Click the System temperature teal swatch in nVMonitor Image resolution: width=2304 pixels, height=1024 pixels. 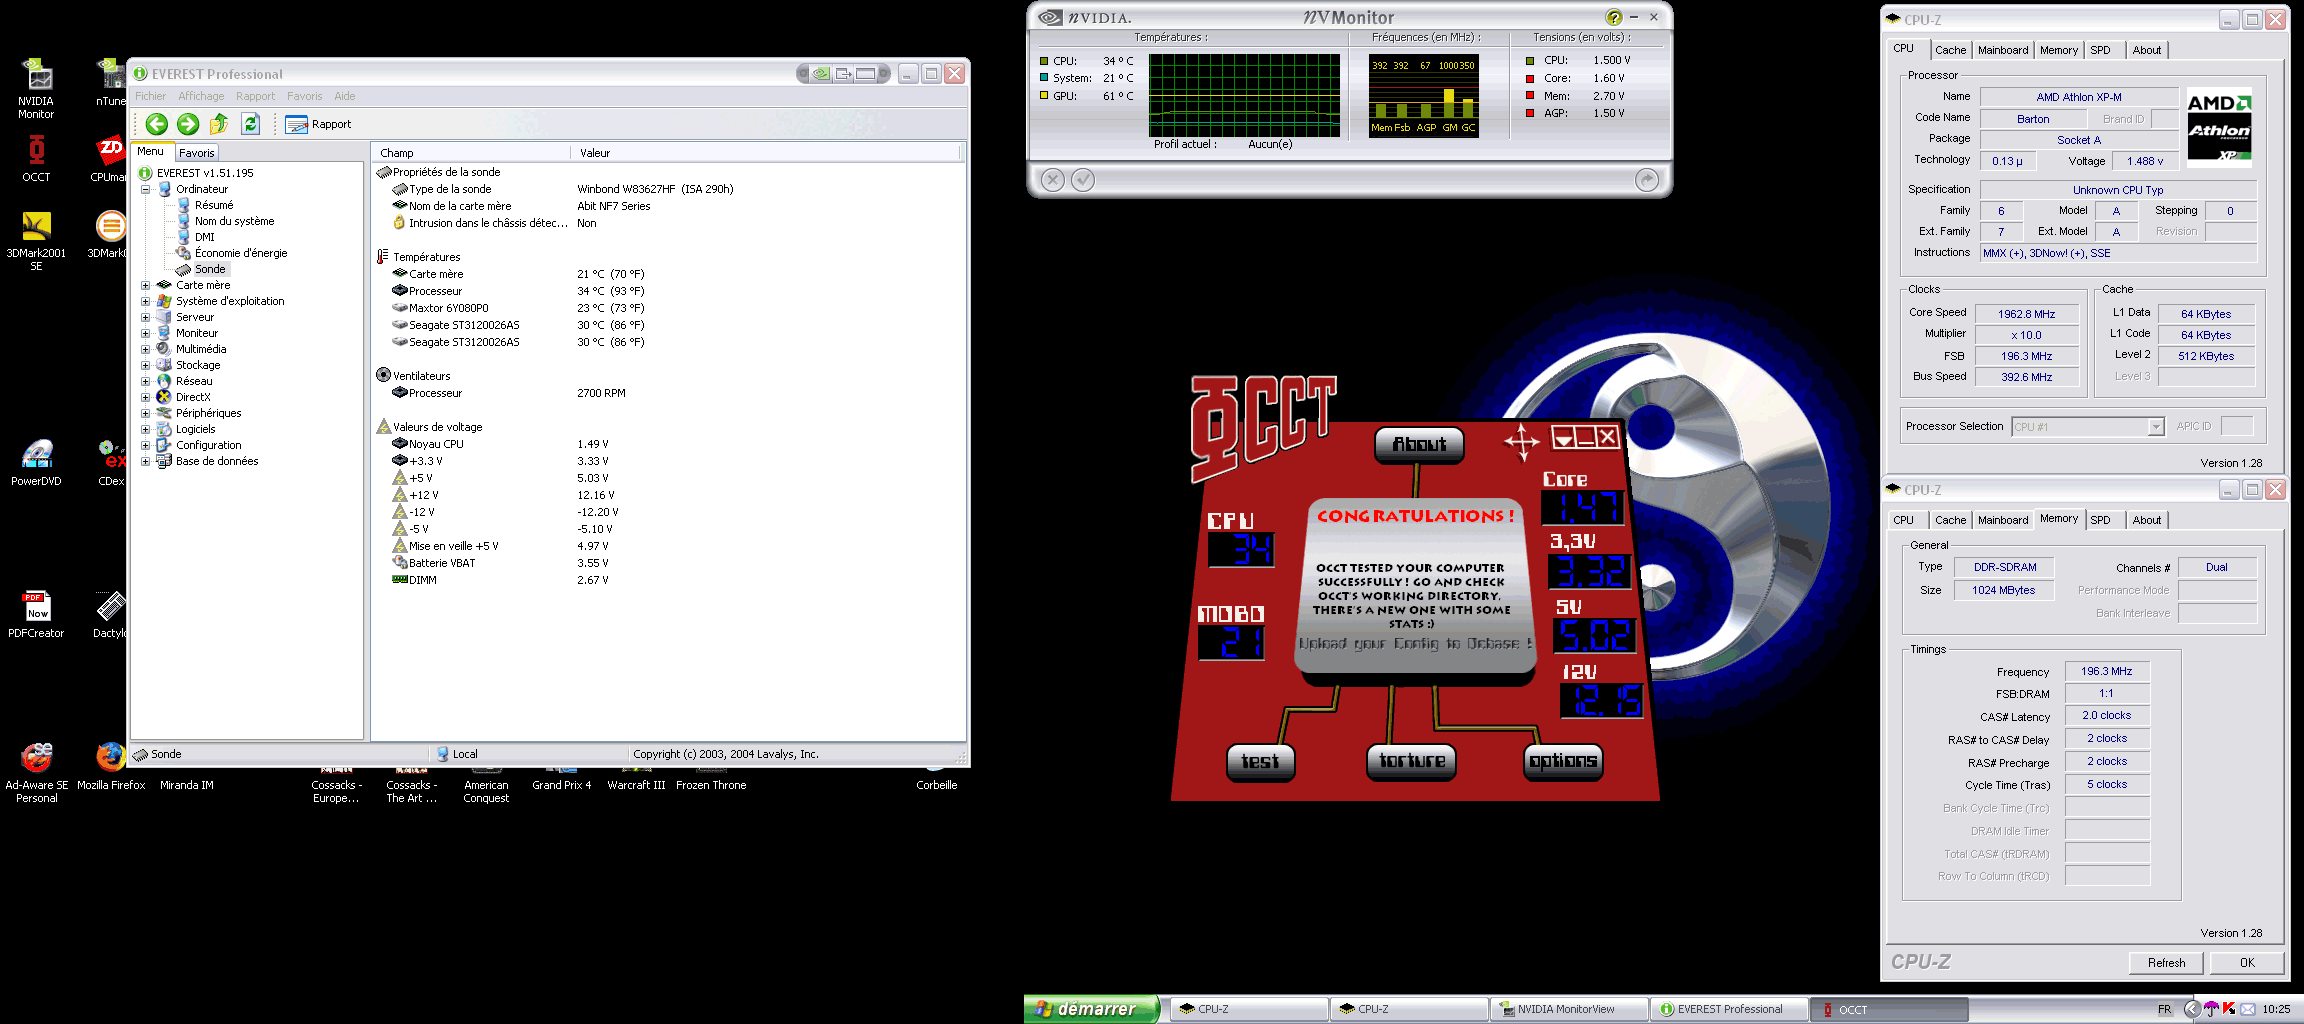click(x=1044, y=78)
